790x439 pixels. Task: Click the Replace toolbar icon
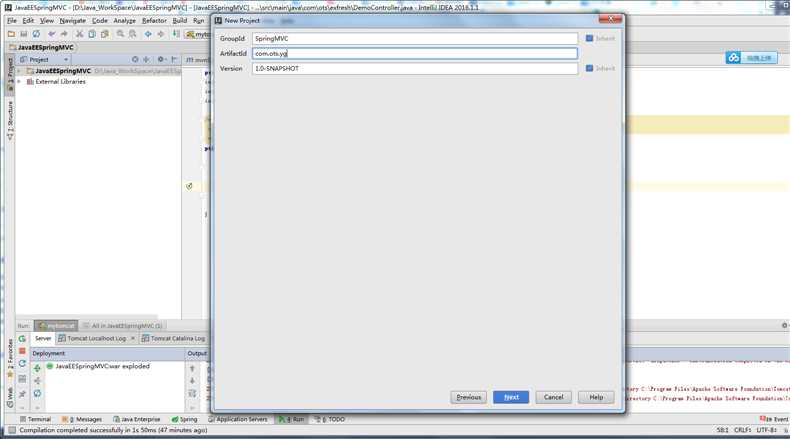[133, 34]
